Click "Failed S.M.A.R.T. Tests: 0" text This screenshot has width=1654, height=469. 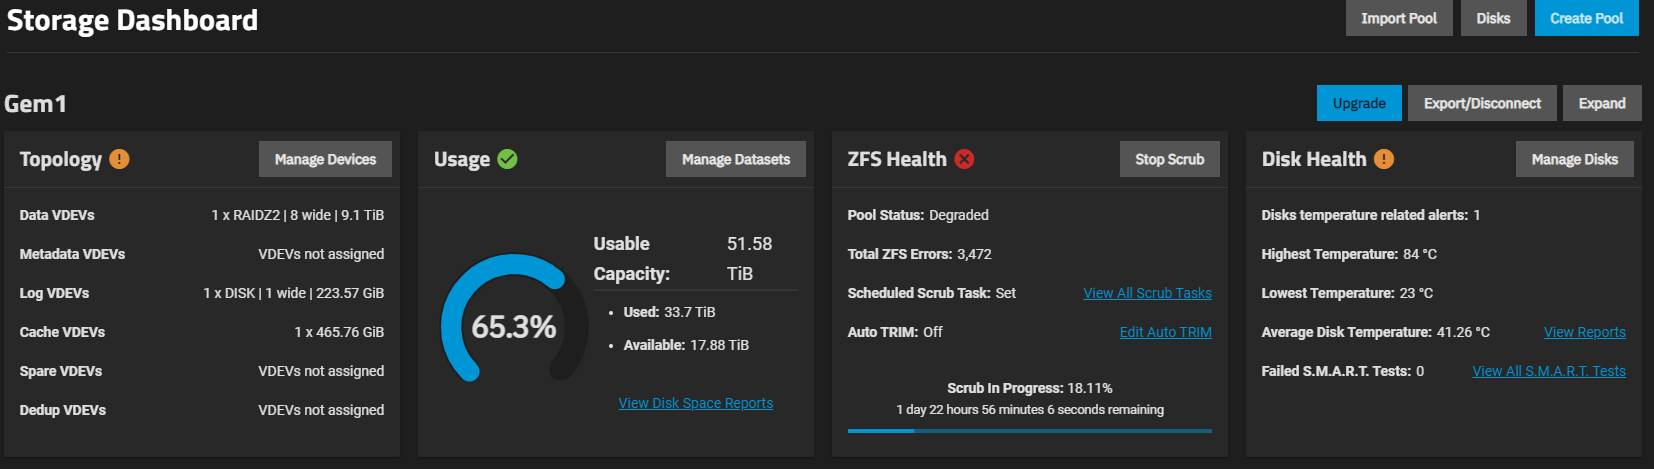[1342, 371]
